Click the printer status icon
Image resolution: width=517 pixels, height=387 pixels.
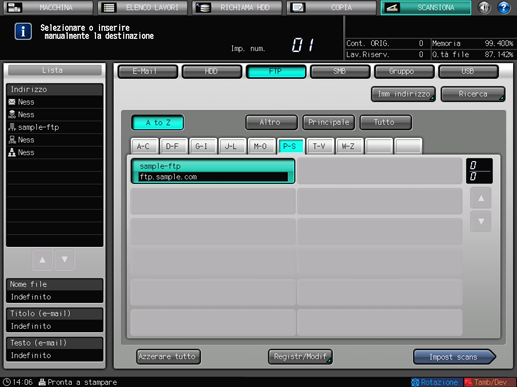[42, 382]
